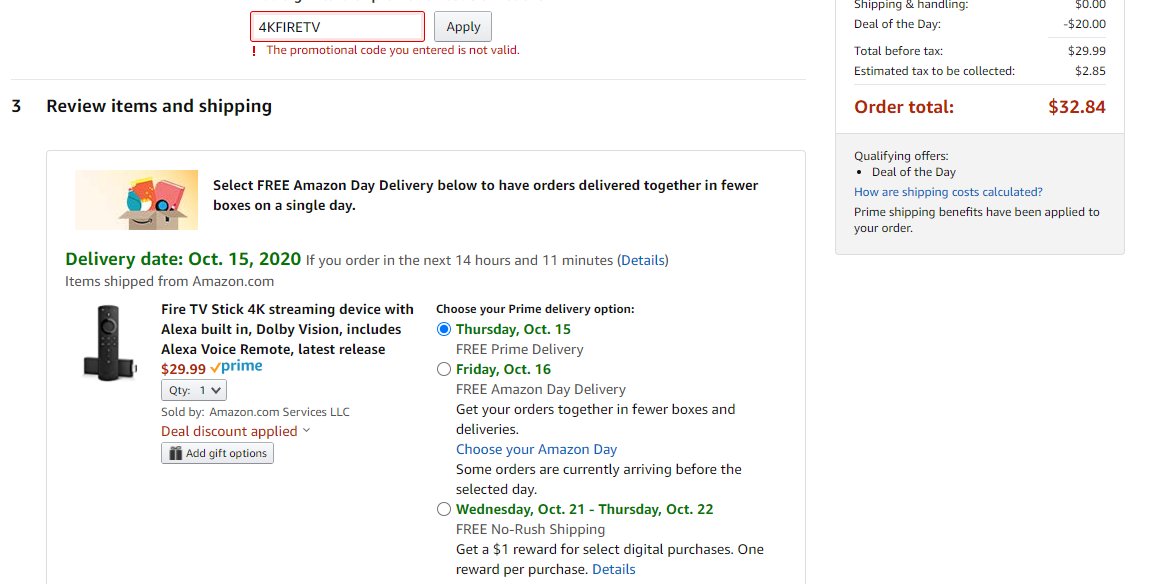Click the Add gift options button
Viewport: 1167px width, 584px height.
217,453
